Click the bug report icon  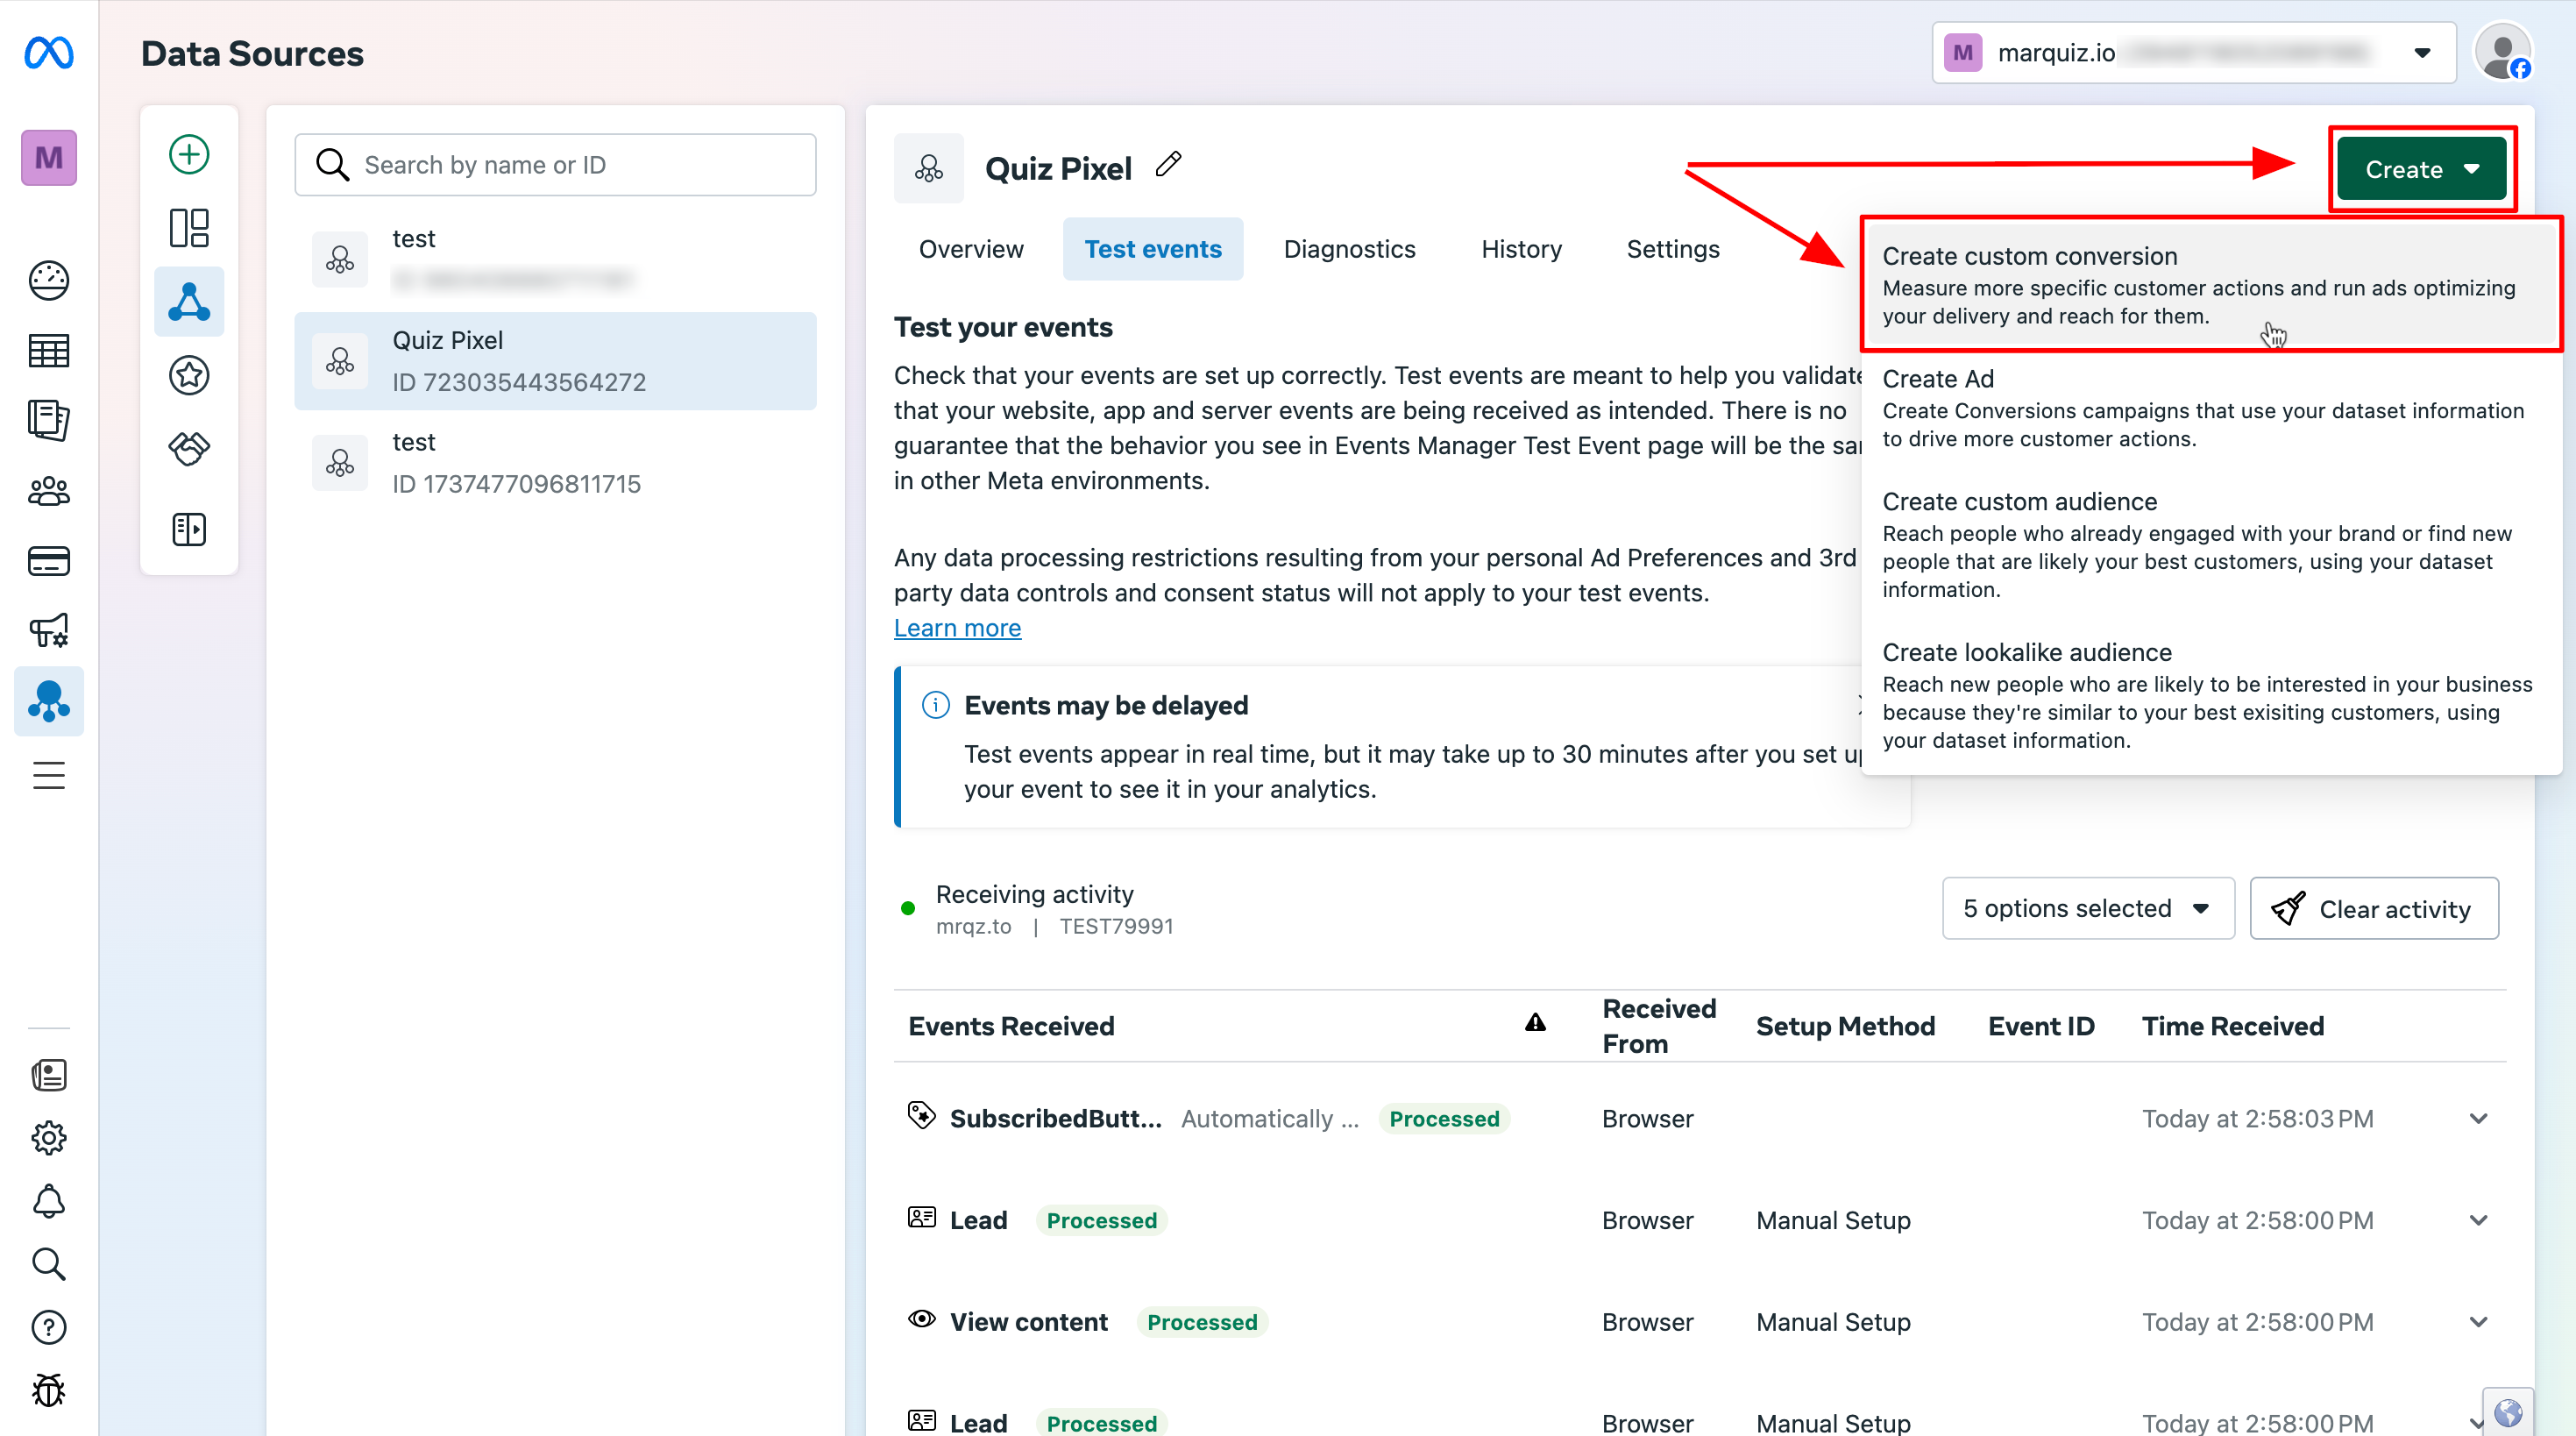pos(48,1390)
